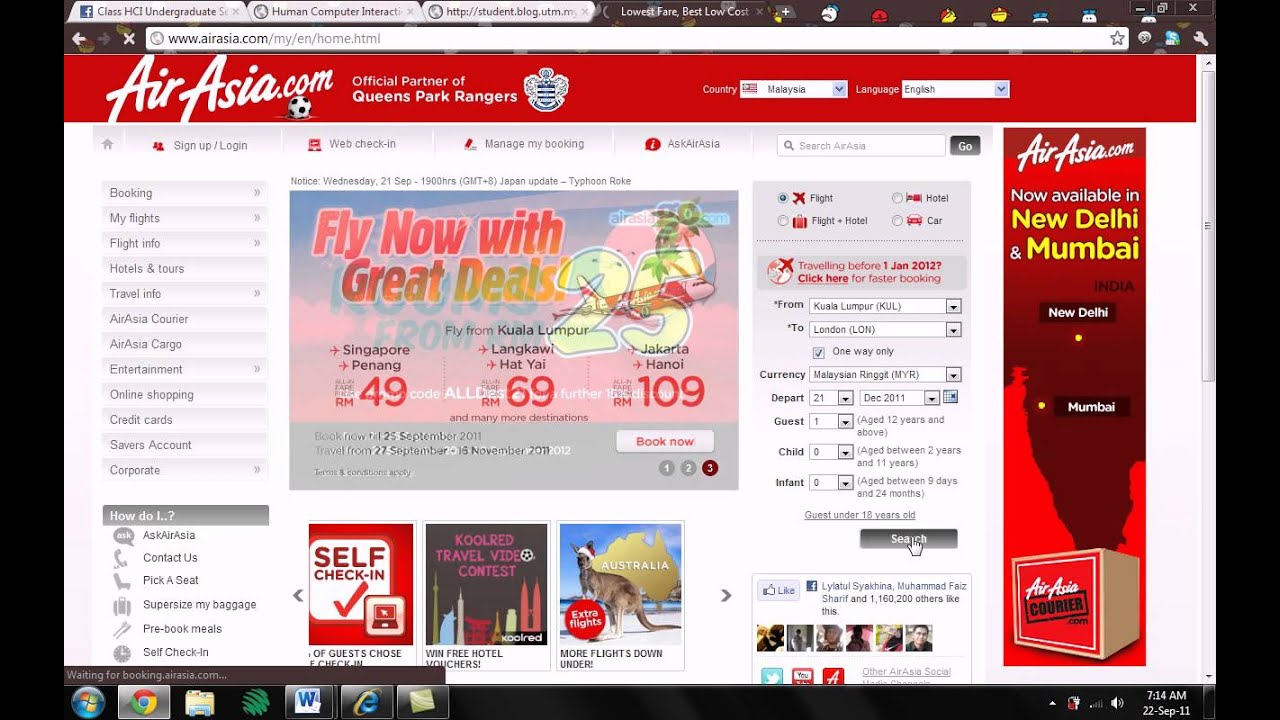Open file explorer folder in taskbar
This screenshot has height=720, width=1280.
200,702
